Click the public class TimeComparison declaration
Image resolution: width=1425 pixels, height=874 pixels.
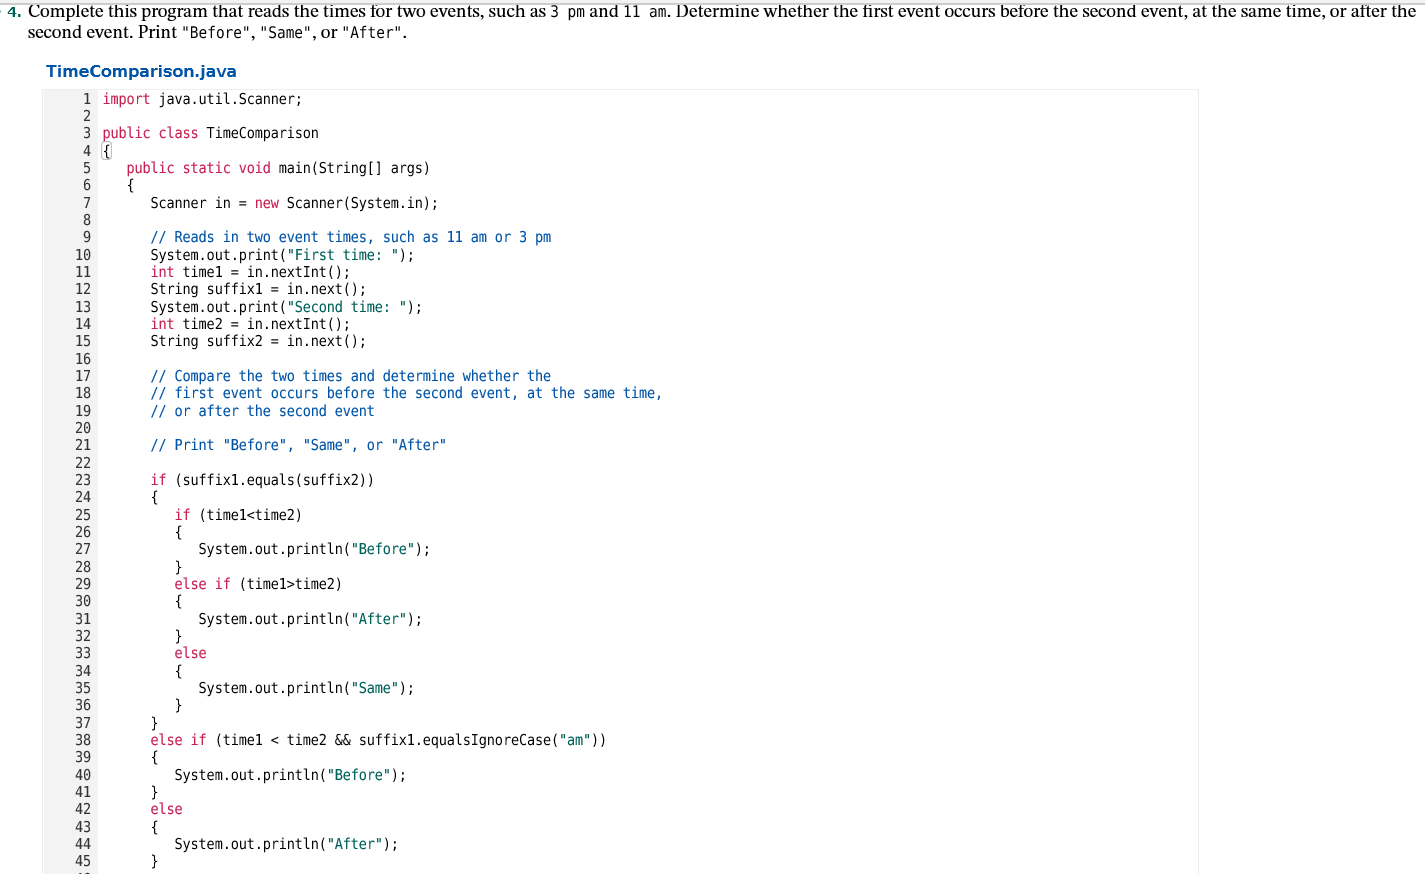click(x=212, y=132)
